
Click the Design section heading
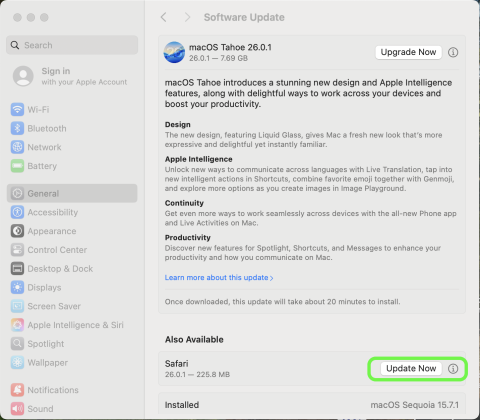pos(178,124)
